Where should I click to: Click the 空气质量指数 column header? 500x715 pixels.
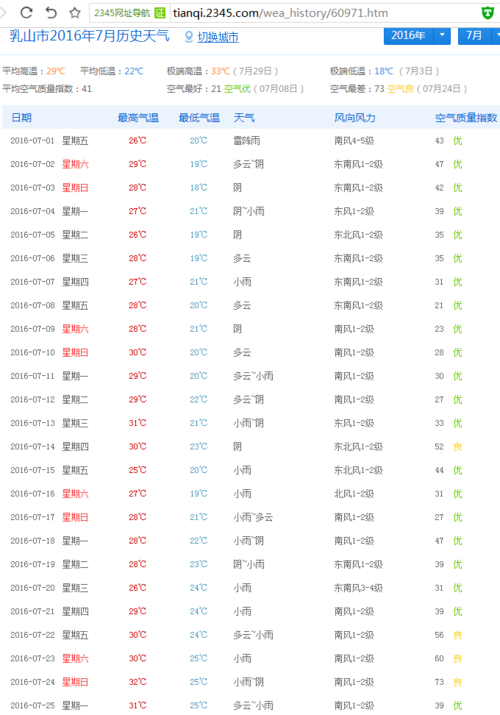466,118
